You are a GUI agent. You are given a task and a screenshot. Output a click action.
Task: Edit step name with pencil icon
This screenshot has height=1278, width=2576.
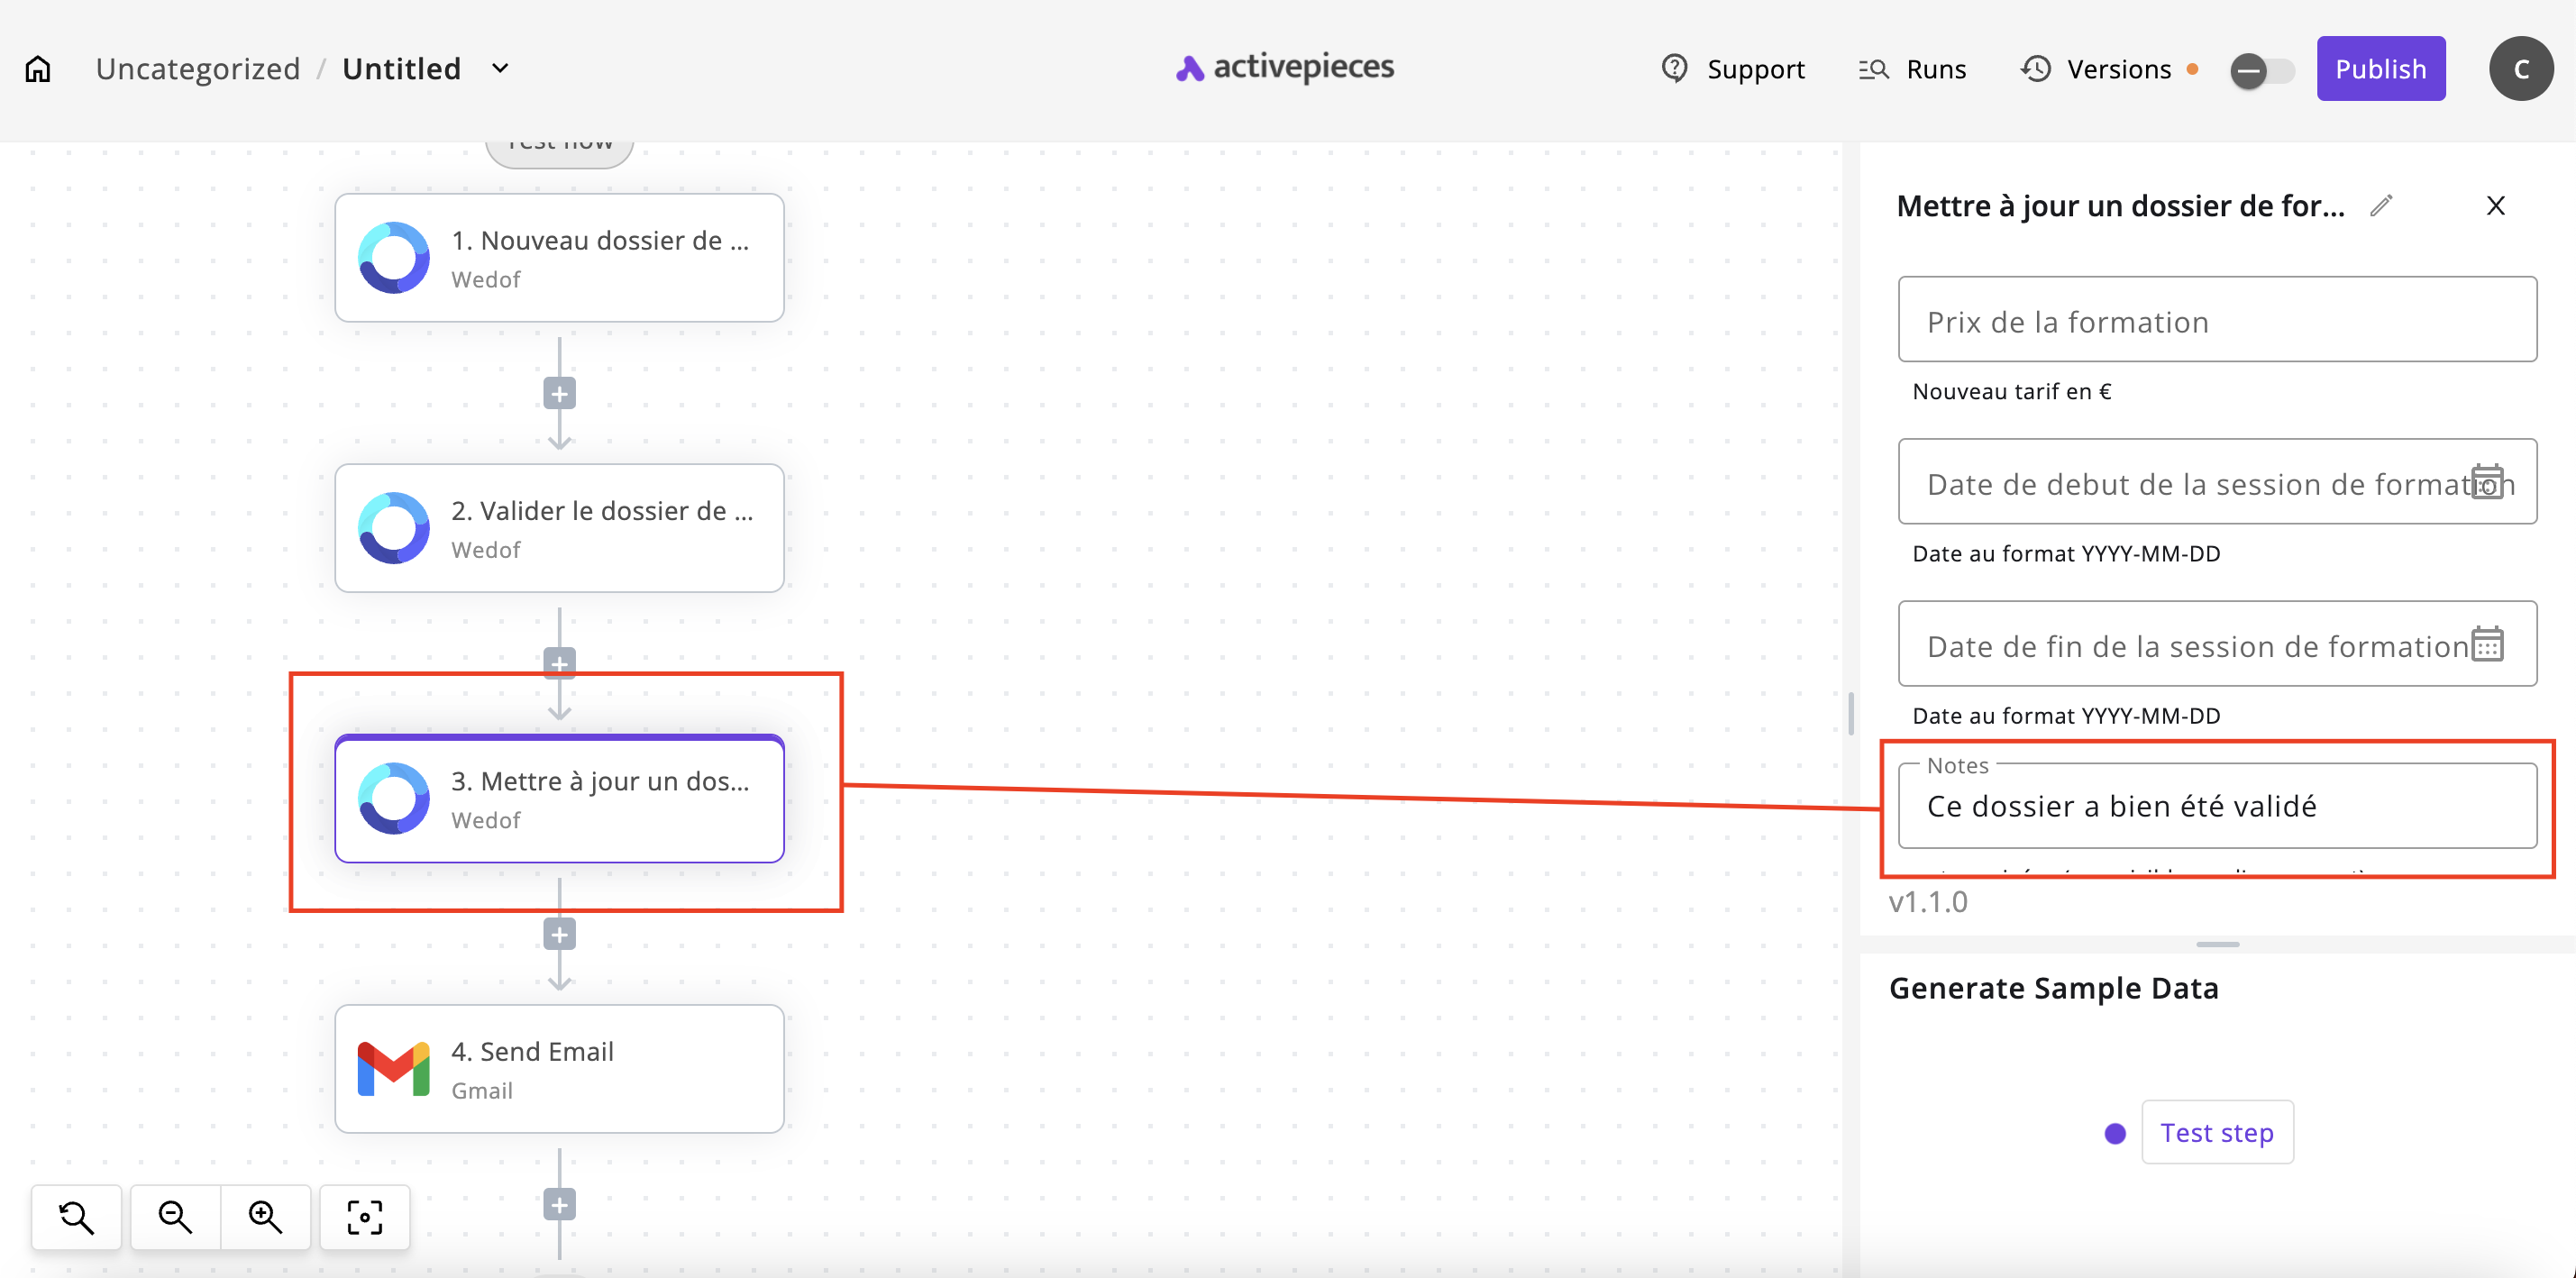(2381, 206)
